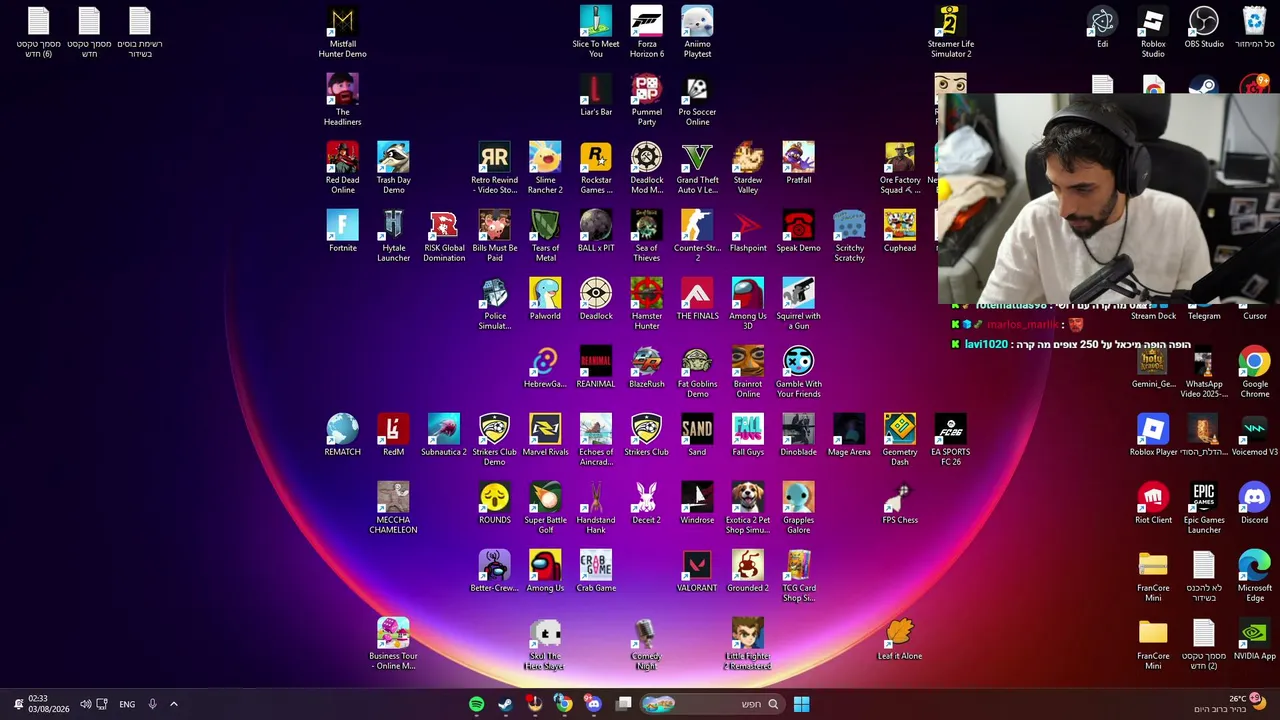Open the ENG input language switcher
Image resolution: width=1280 pixels, height=720 pixels.
pyautogui.click(x=127, y=704)
